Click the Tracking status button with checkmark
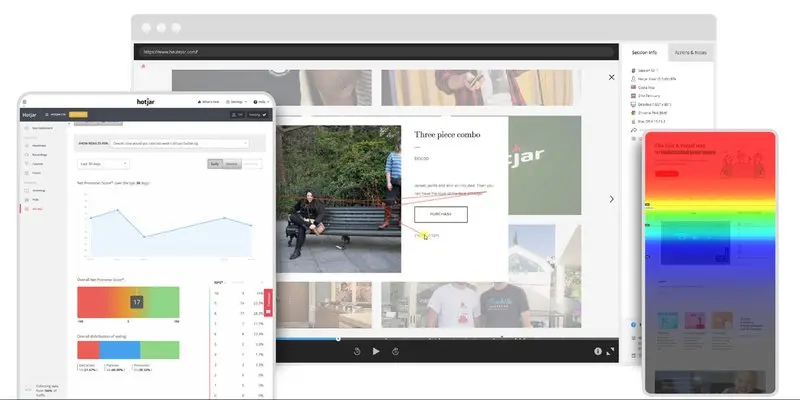Viewport: 800px width, 400px height. pyautogui.click(x=258, y=115)
